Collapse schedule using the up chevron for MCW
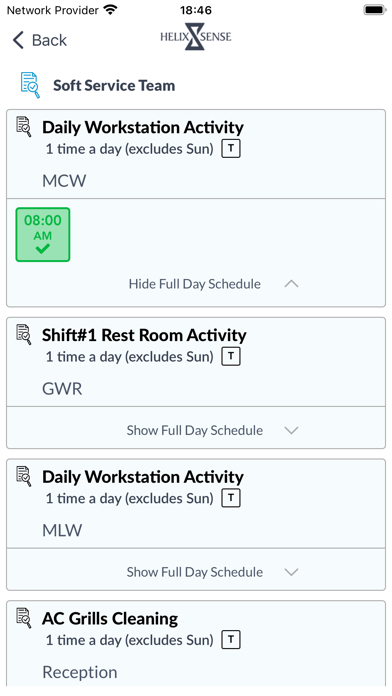392x696 pixels. coord(291,284)
